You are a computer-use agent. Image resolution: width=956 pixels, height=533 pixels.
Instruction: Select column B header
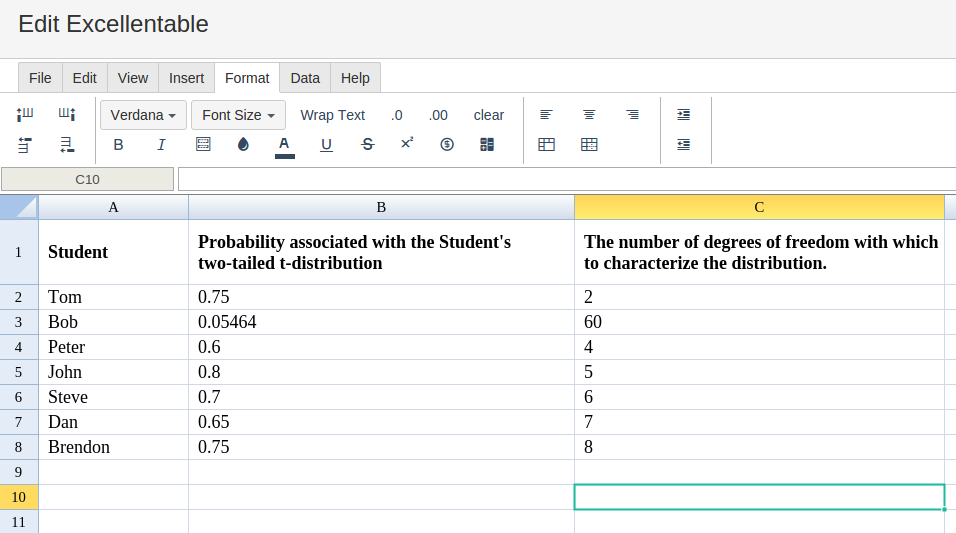pyautogui.click(x=381, y=207)
